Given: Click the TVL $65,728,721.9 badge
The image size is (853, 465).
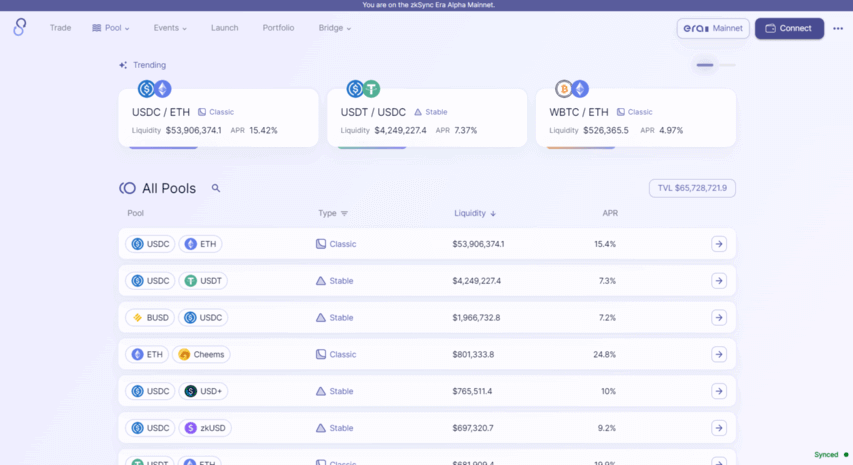Looking at the screenshot, I should coord(692,188).
